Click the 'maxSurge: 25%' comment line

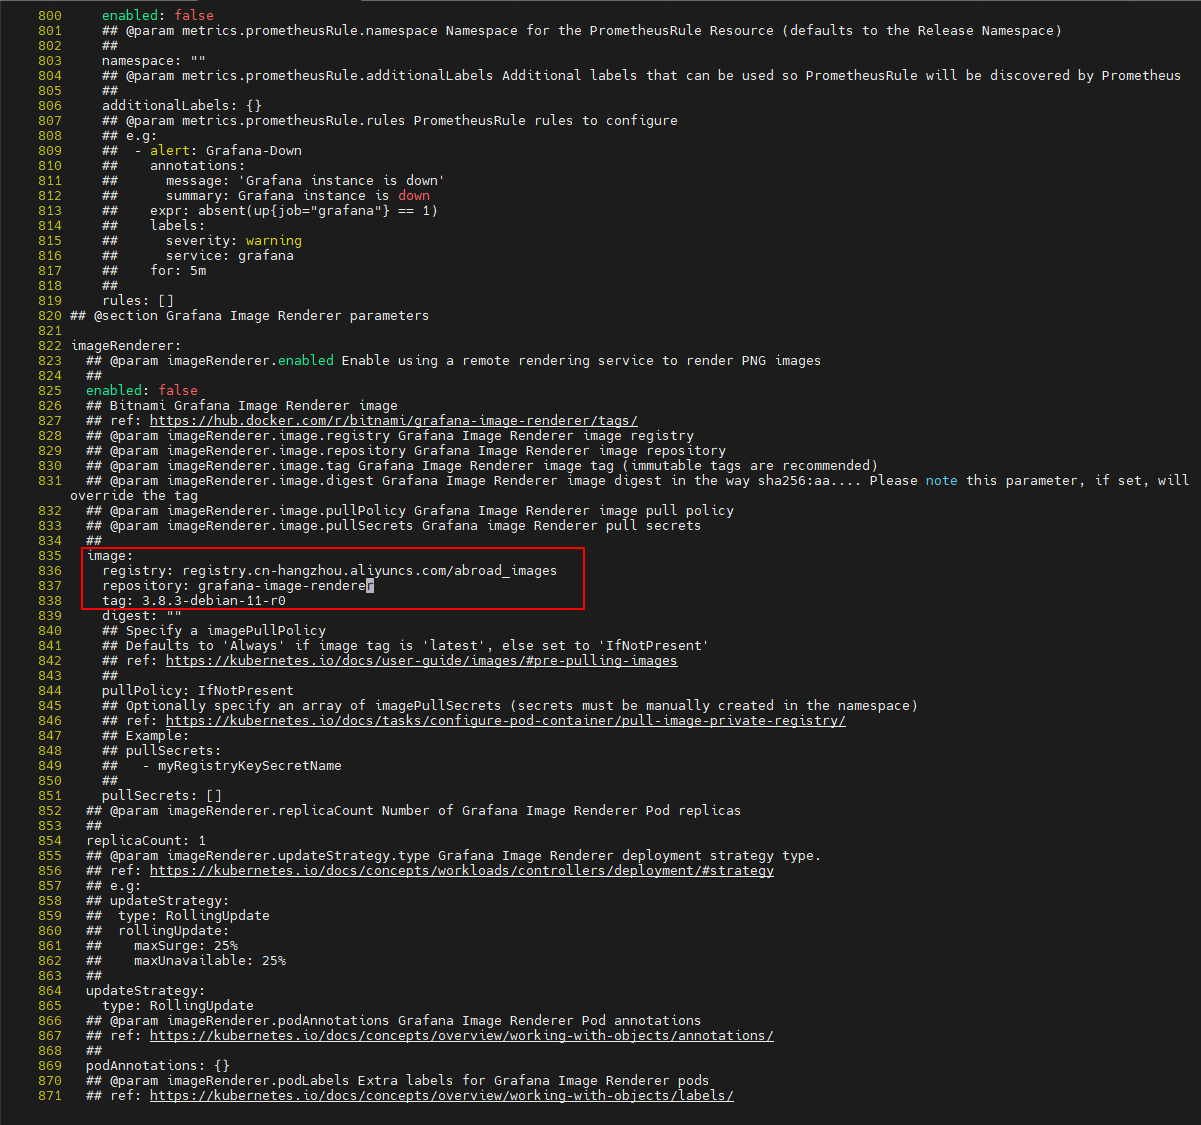pyautogui.click(x=161, y=946)
